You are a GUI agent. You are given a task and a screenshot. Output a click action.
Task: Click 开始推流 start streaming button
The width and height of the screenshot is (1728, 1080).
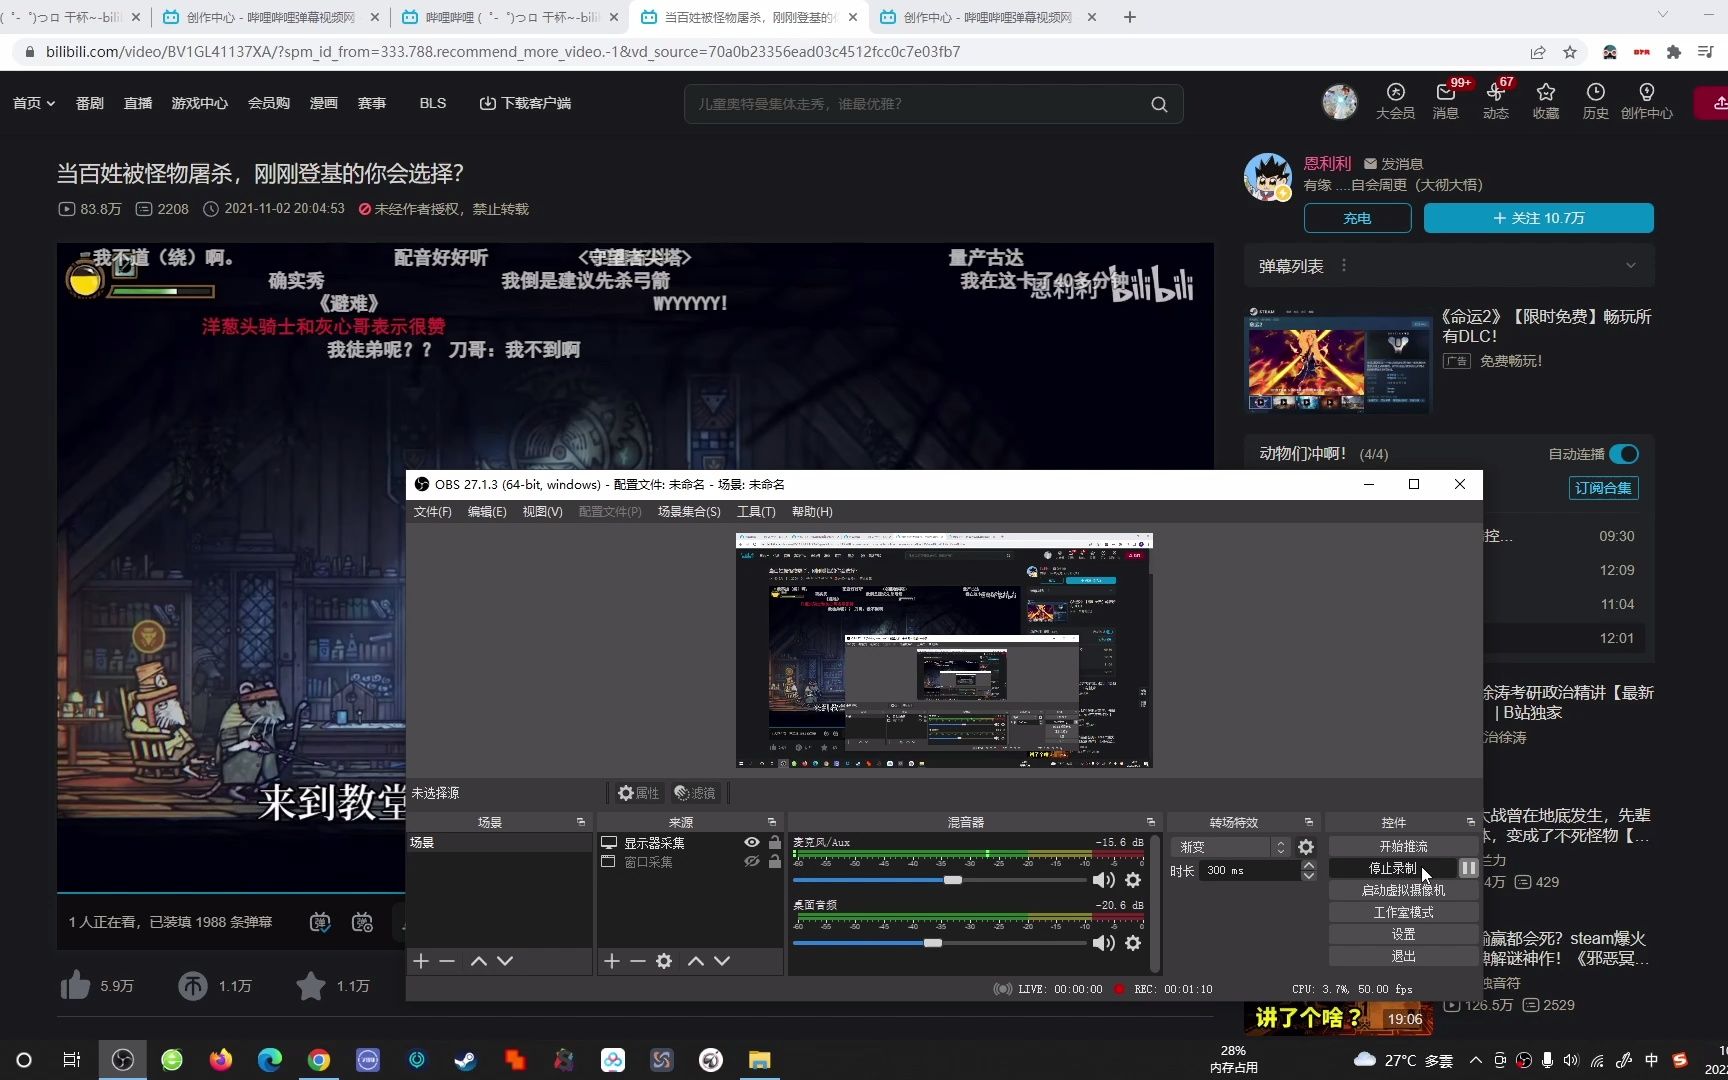click(1403, 846)
